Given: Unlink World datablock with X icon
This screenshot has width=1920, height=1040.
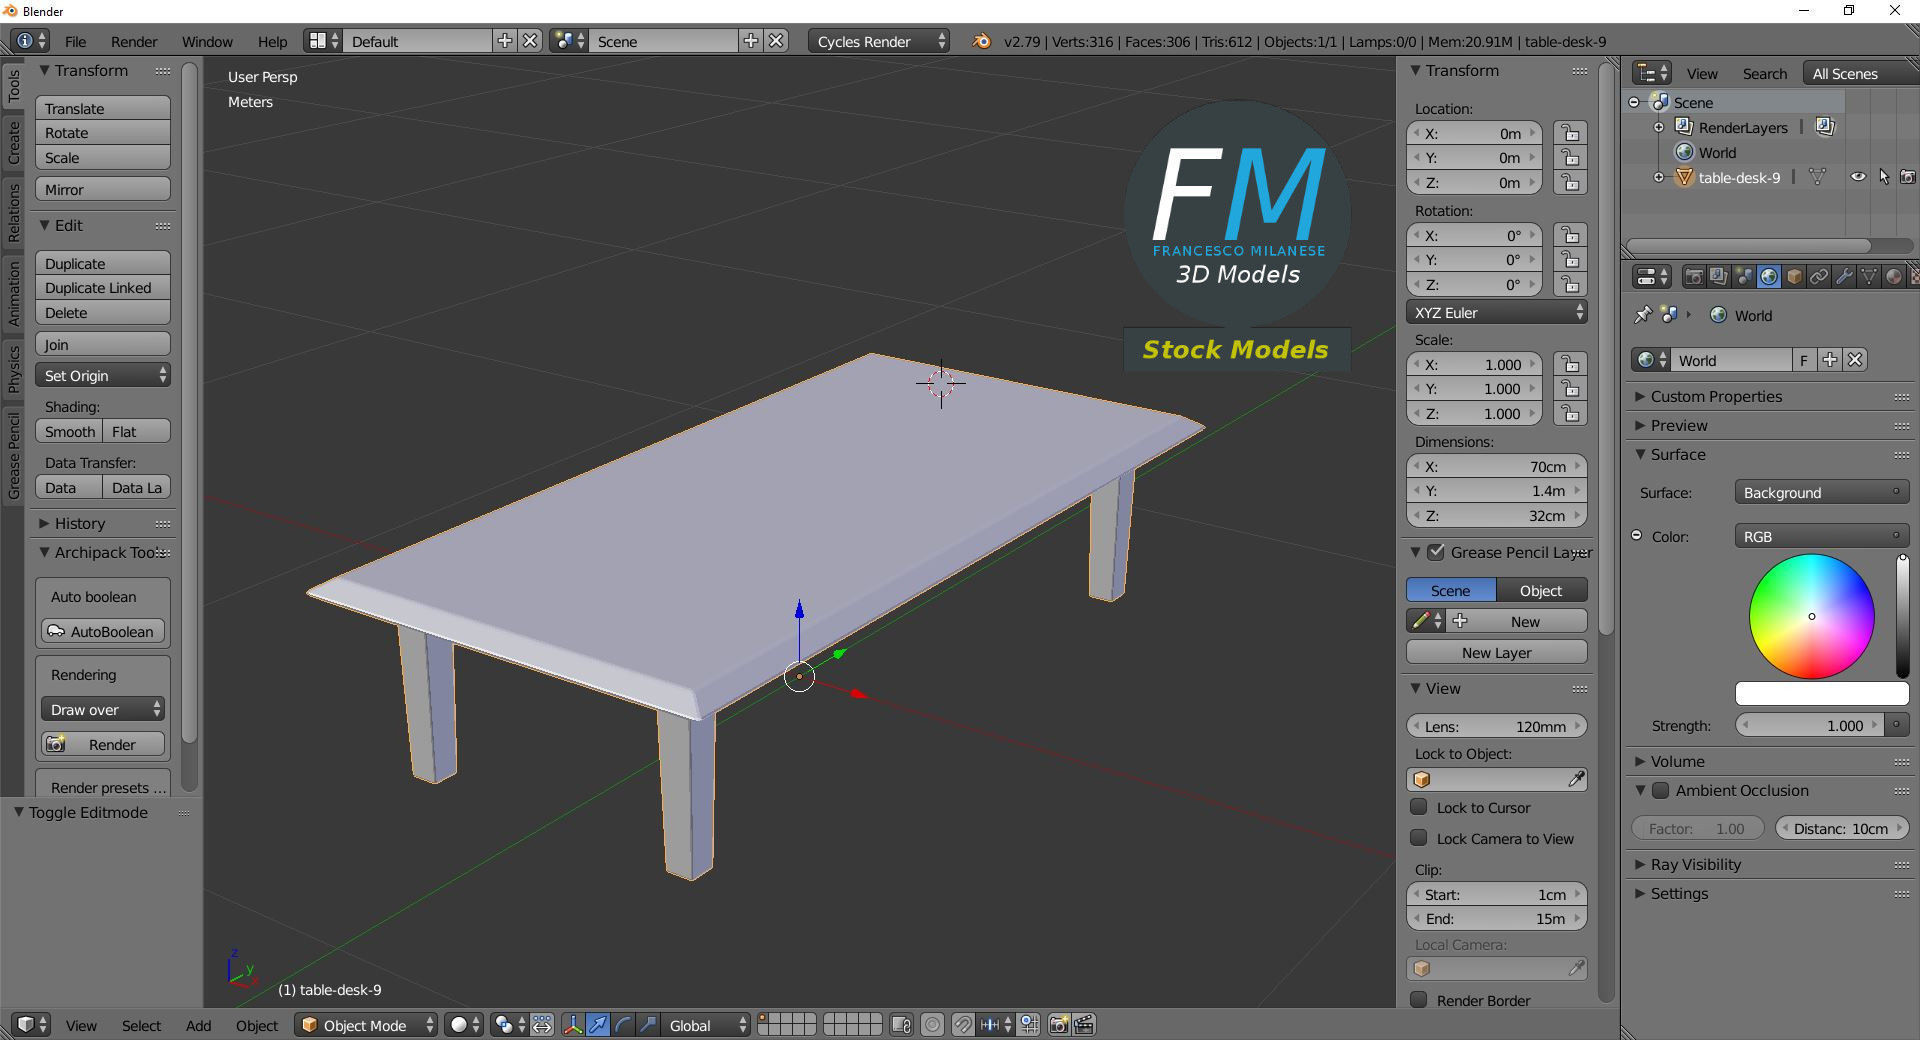Looking at the screenshot, I should [x=1855, y=360].
